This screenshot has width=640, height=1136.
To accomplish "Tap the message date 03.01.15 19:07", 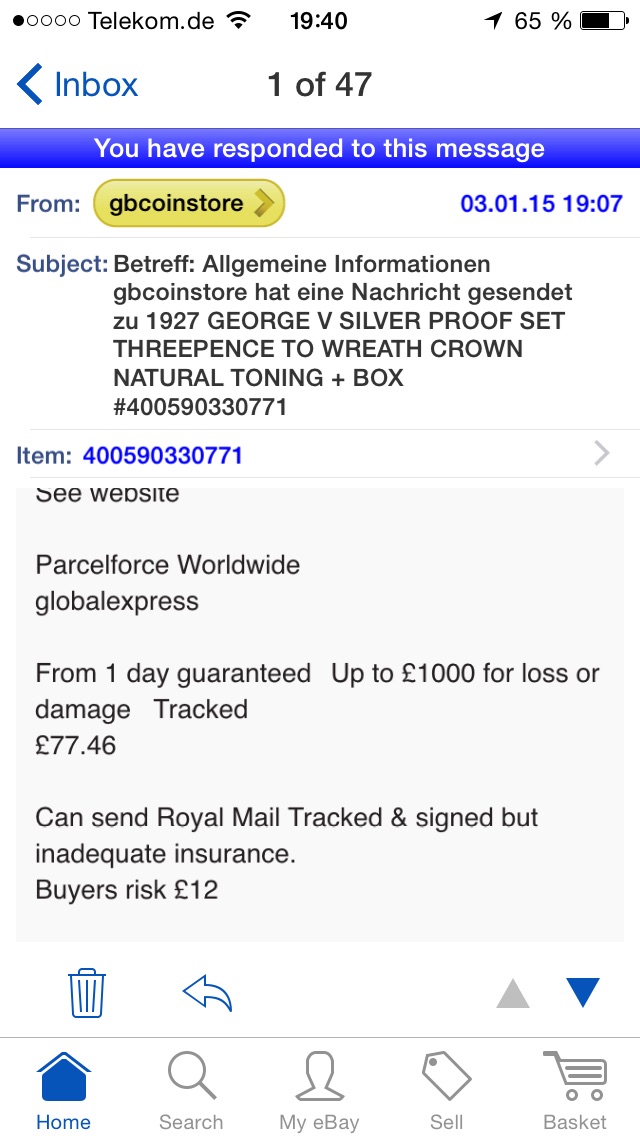I will click(x=541, y=204).
